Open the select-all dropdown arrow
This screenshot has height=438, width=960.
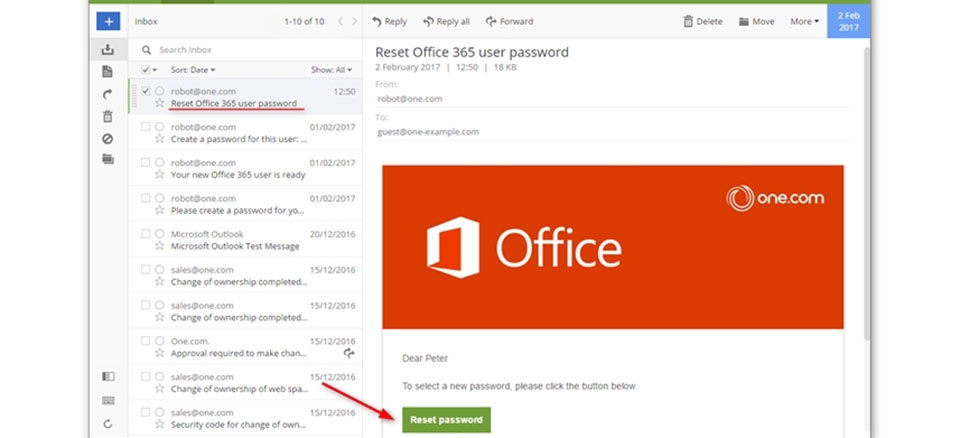pos(155,70)
